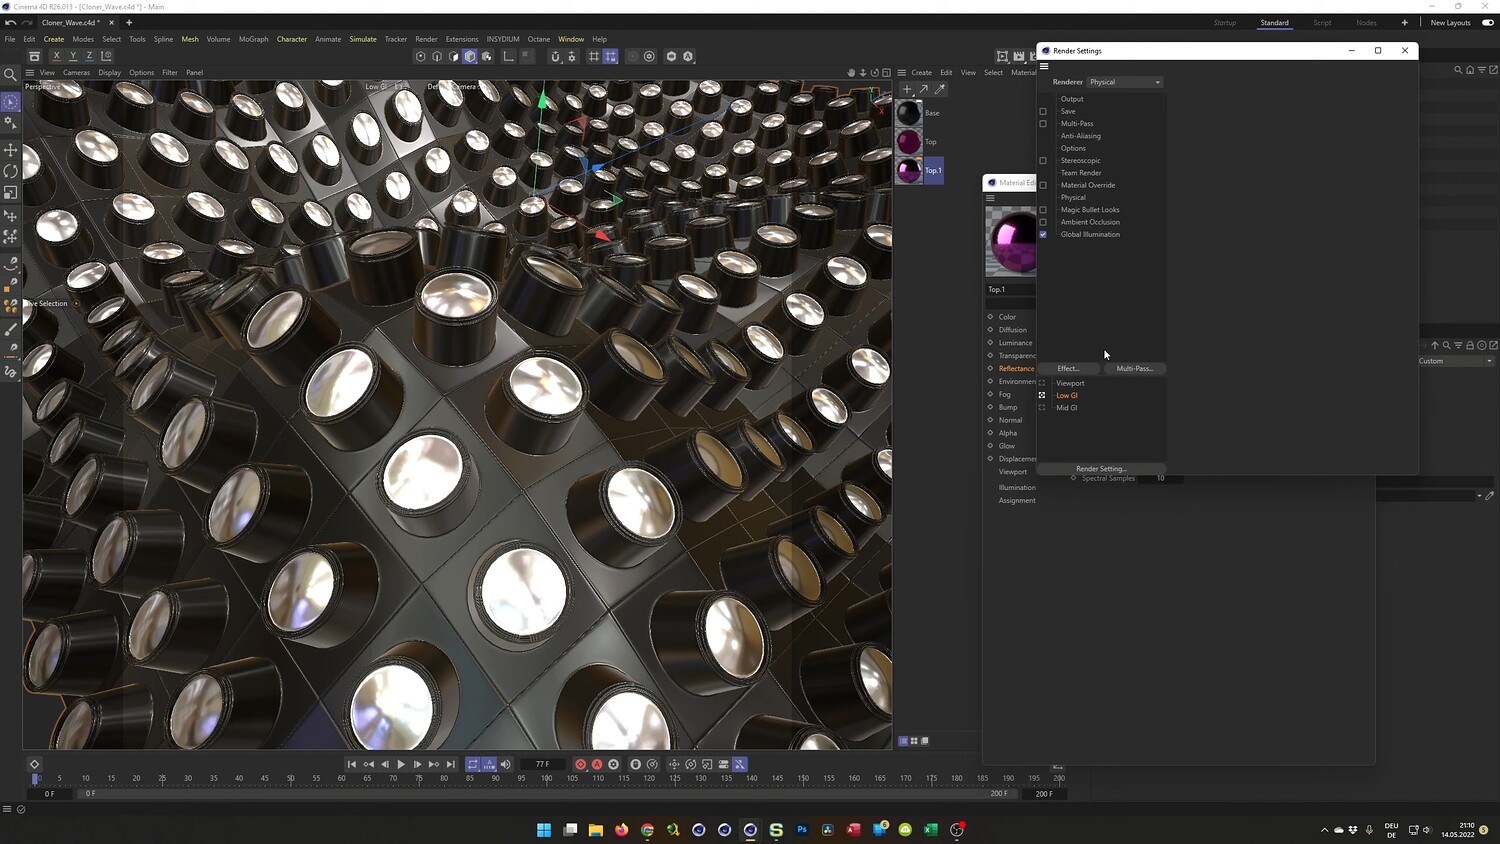This screenshot has height=844, width=1500.
Task: Open the Render Settings hamburger menu
Action: [x=1044, y=67]
